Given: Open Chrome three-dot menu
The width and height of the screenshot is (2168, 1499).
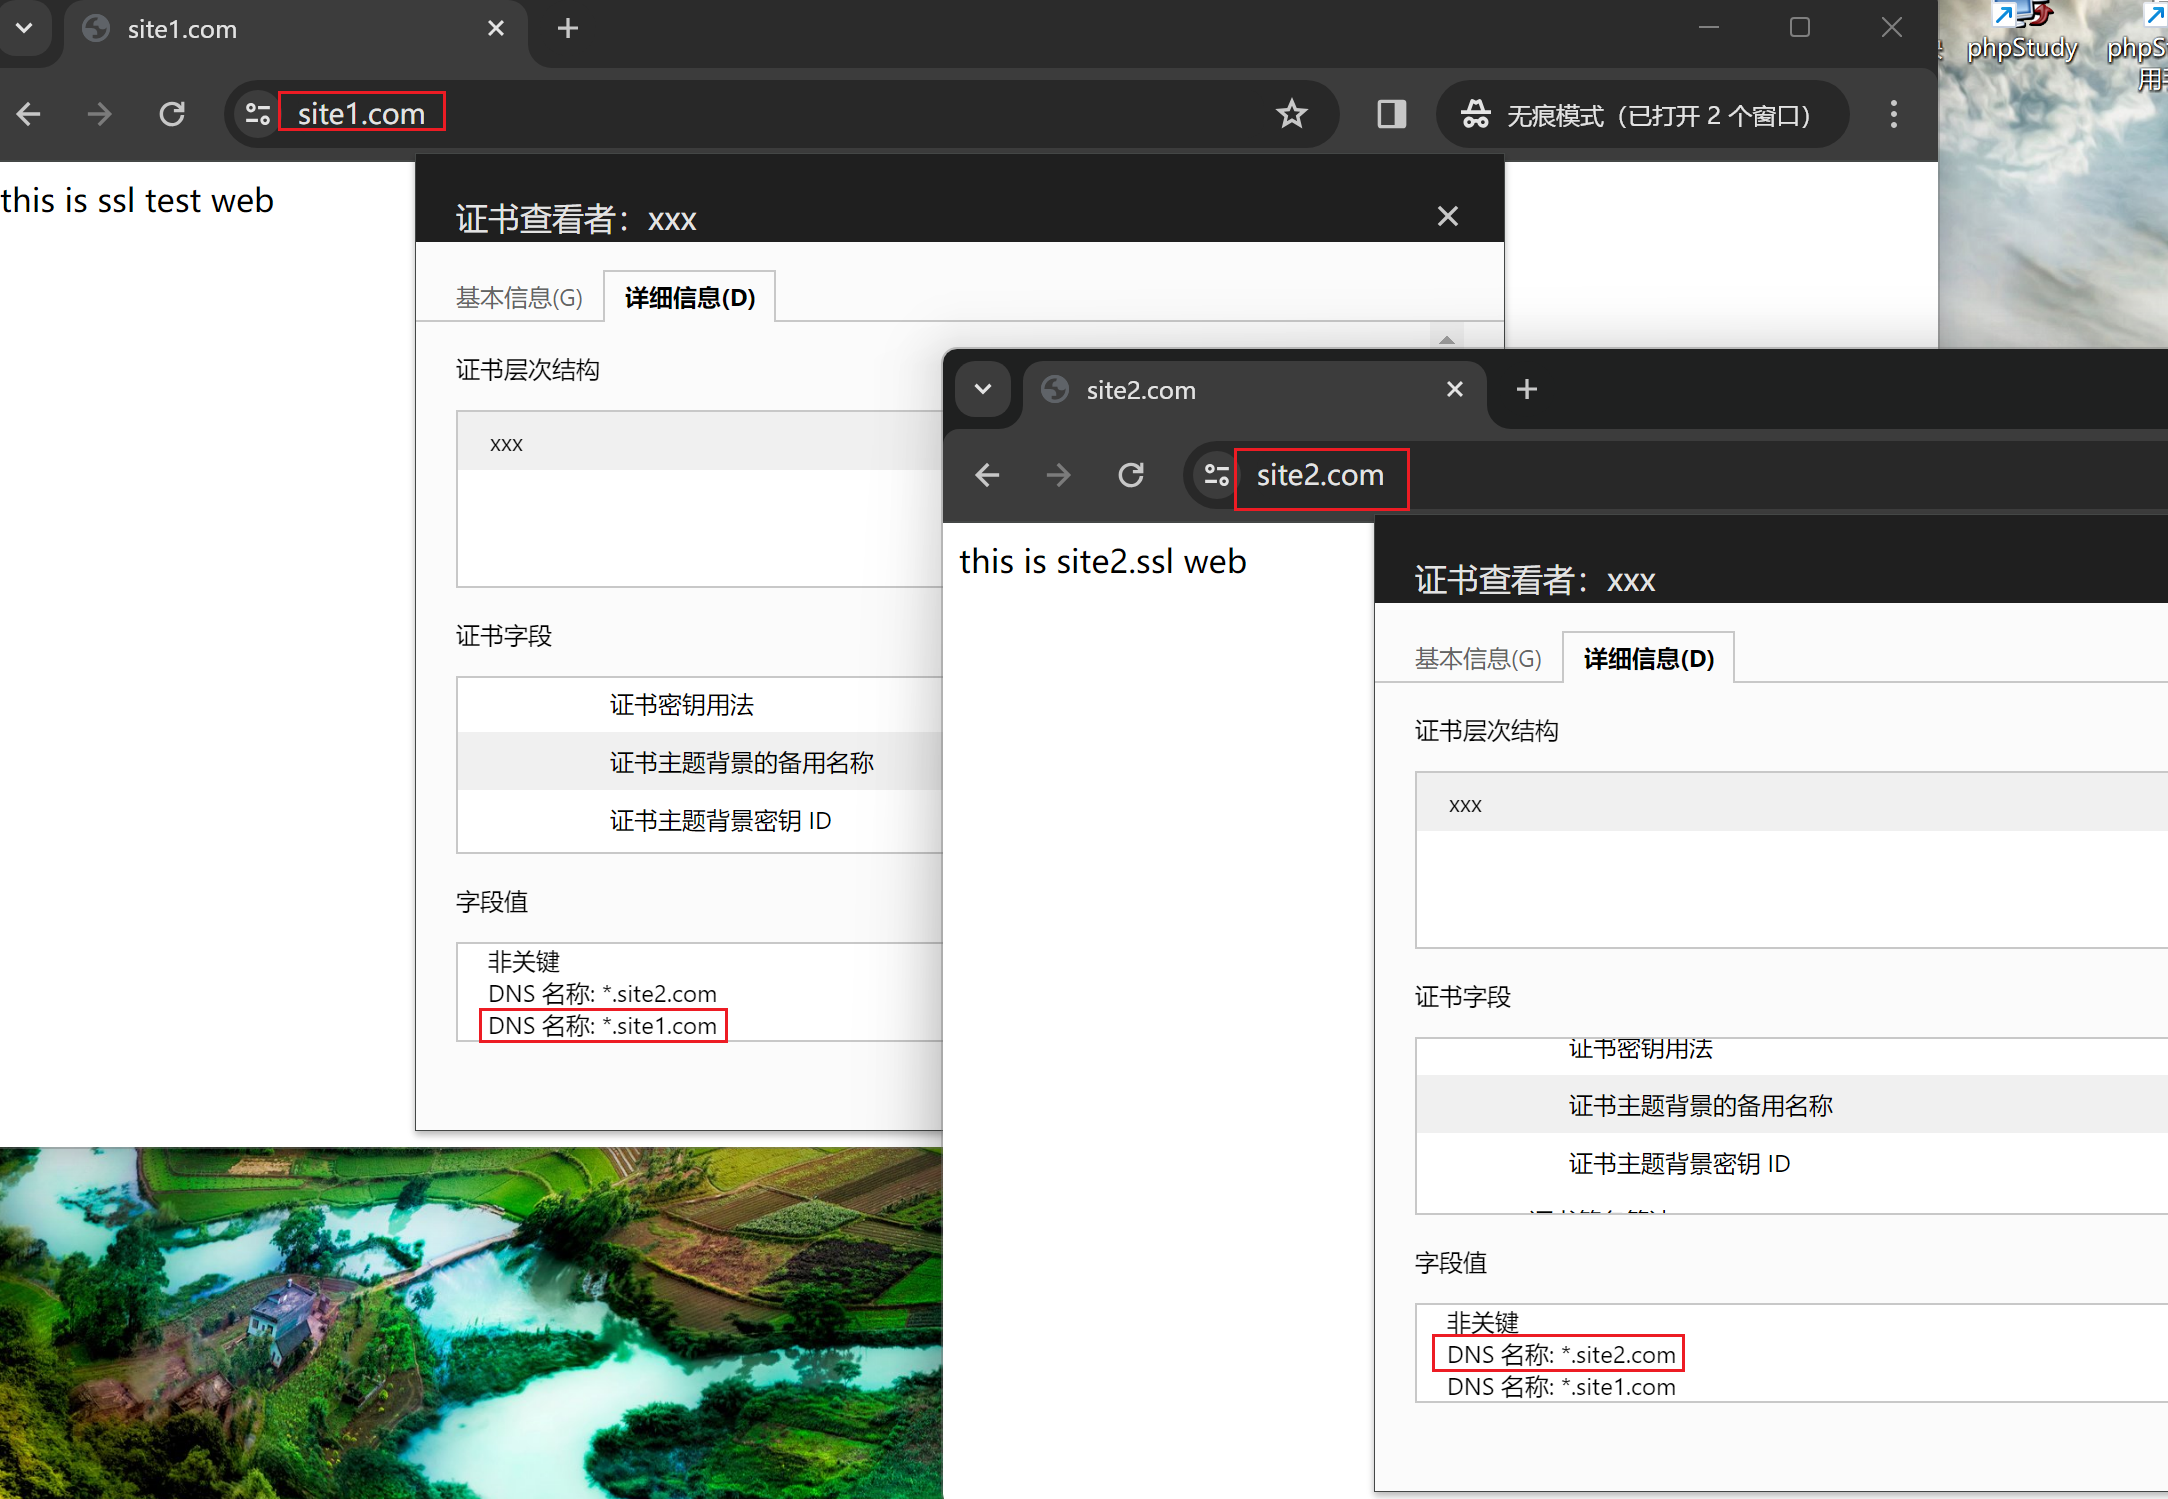Looking at the screenshot, I should [1893, 114].
